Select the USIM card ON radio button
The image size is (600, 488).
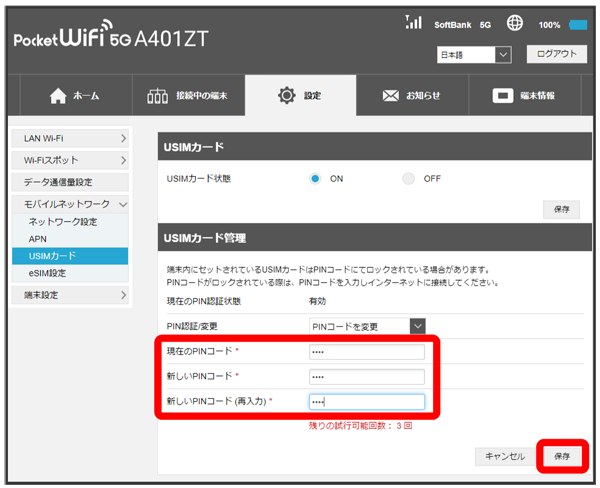tap(315, 179)
